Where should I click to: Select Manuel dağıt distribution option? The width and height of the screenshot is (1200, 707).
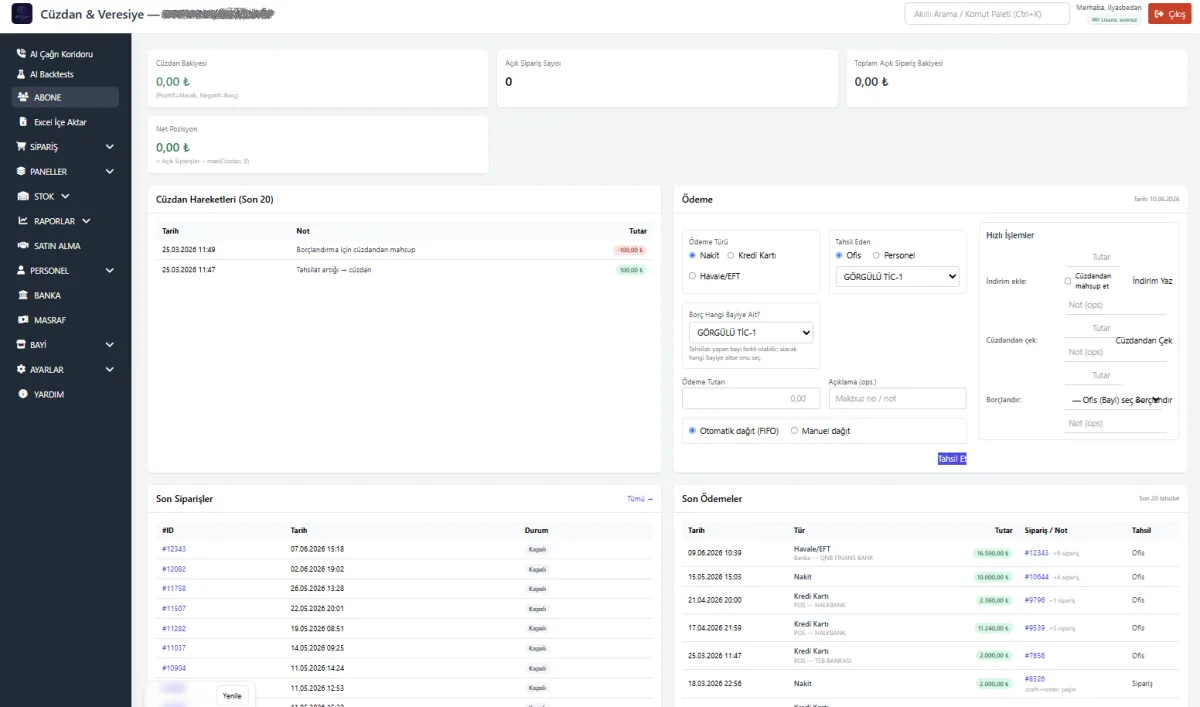794,431
